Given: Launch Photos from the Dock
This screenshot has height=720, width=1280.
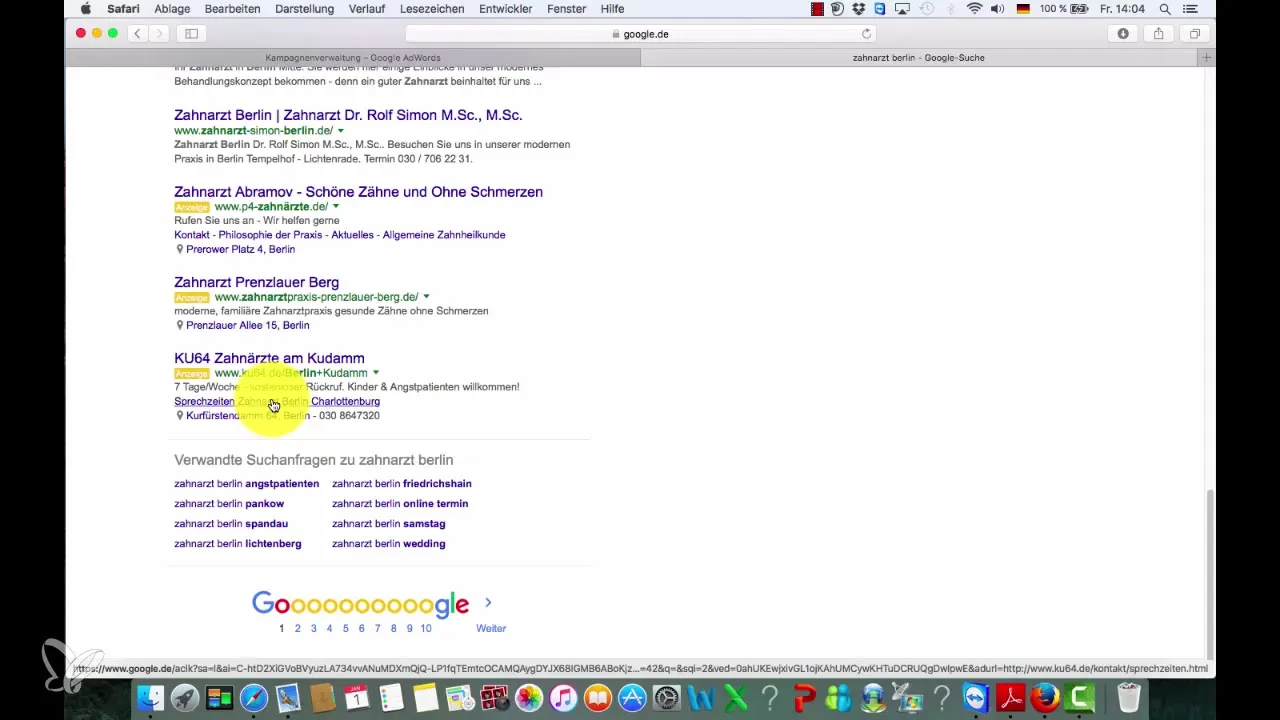Looking at the screenshot, I should pyautogui.click(x=529, y=697).
